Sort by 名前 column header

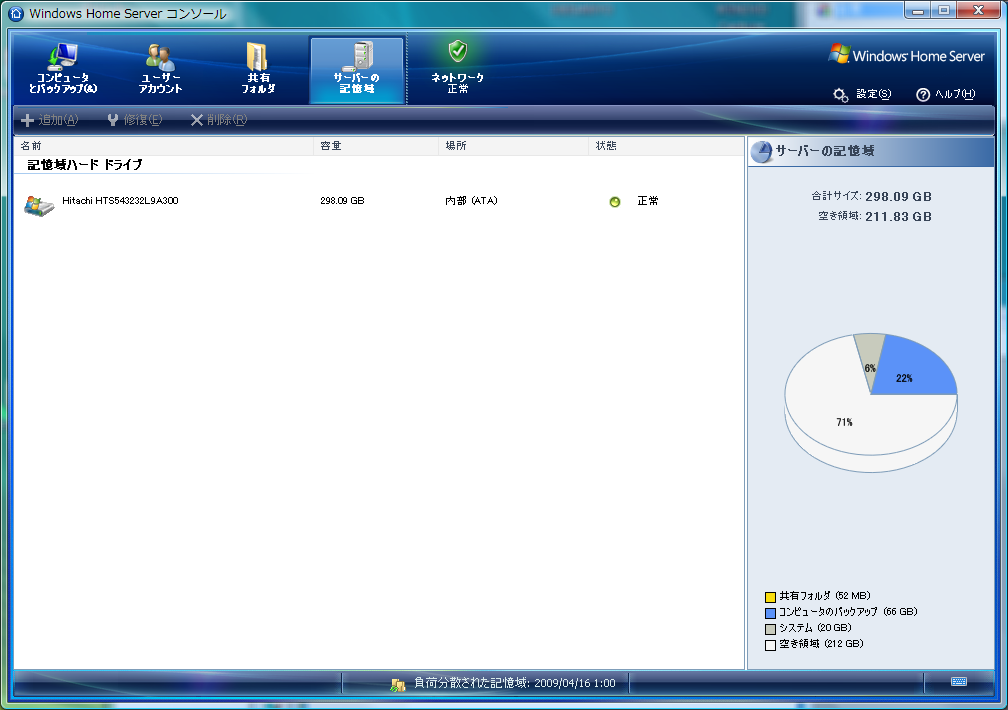click(x=164, y=146)
